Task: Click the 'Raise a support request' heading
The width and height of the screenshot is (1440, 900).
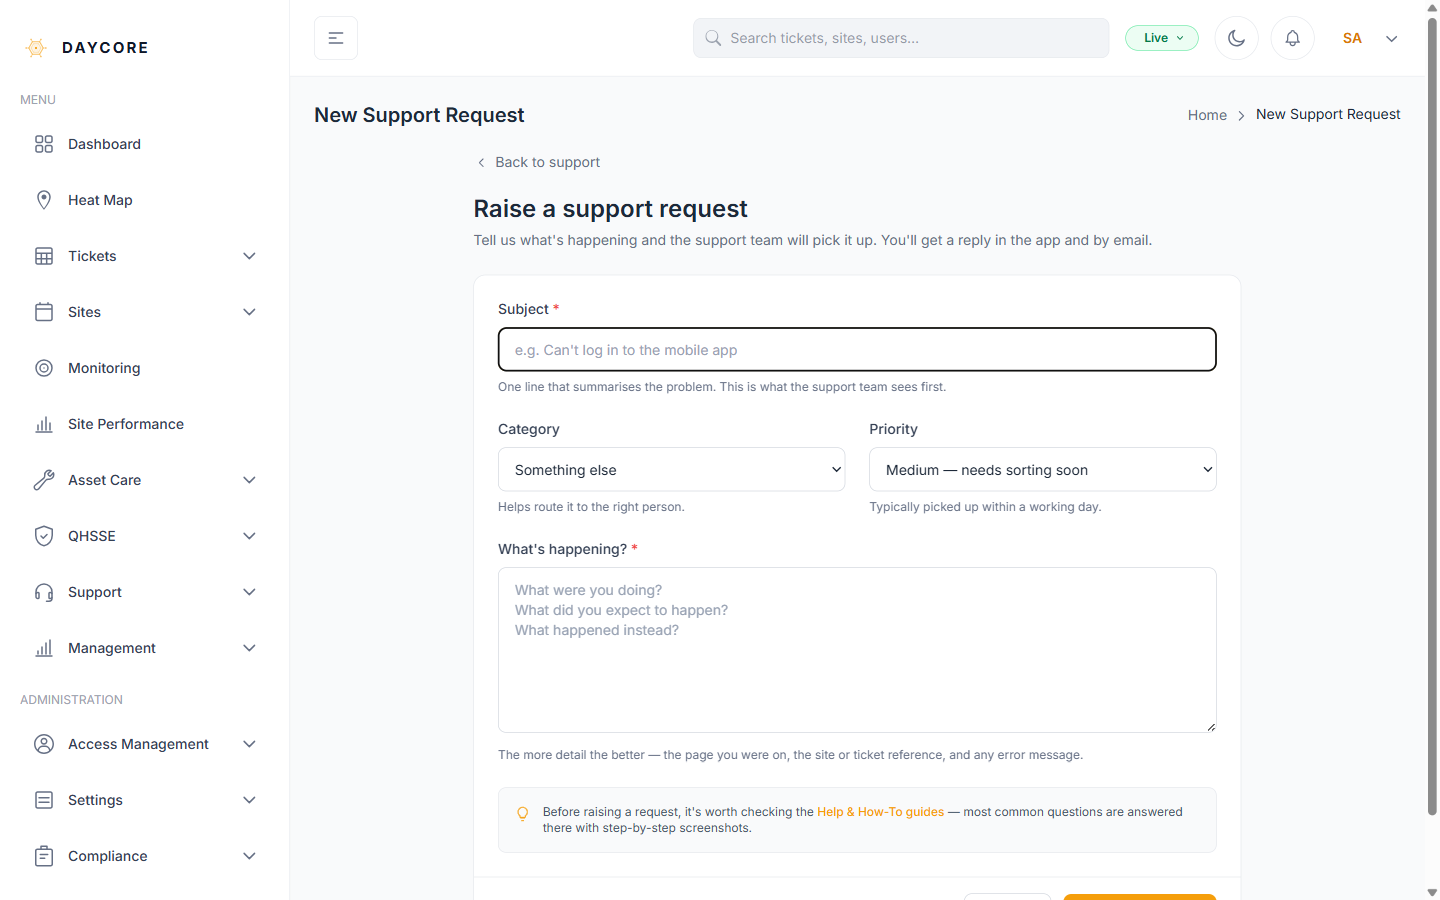Action: (x=610, y=208)
